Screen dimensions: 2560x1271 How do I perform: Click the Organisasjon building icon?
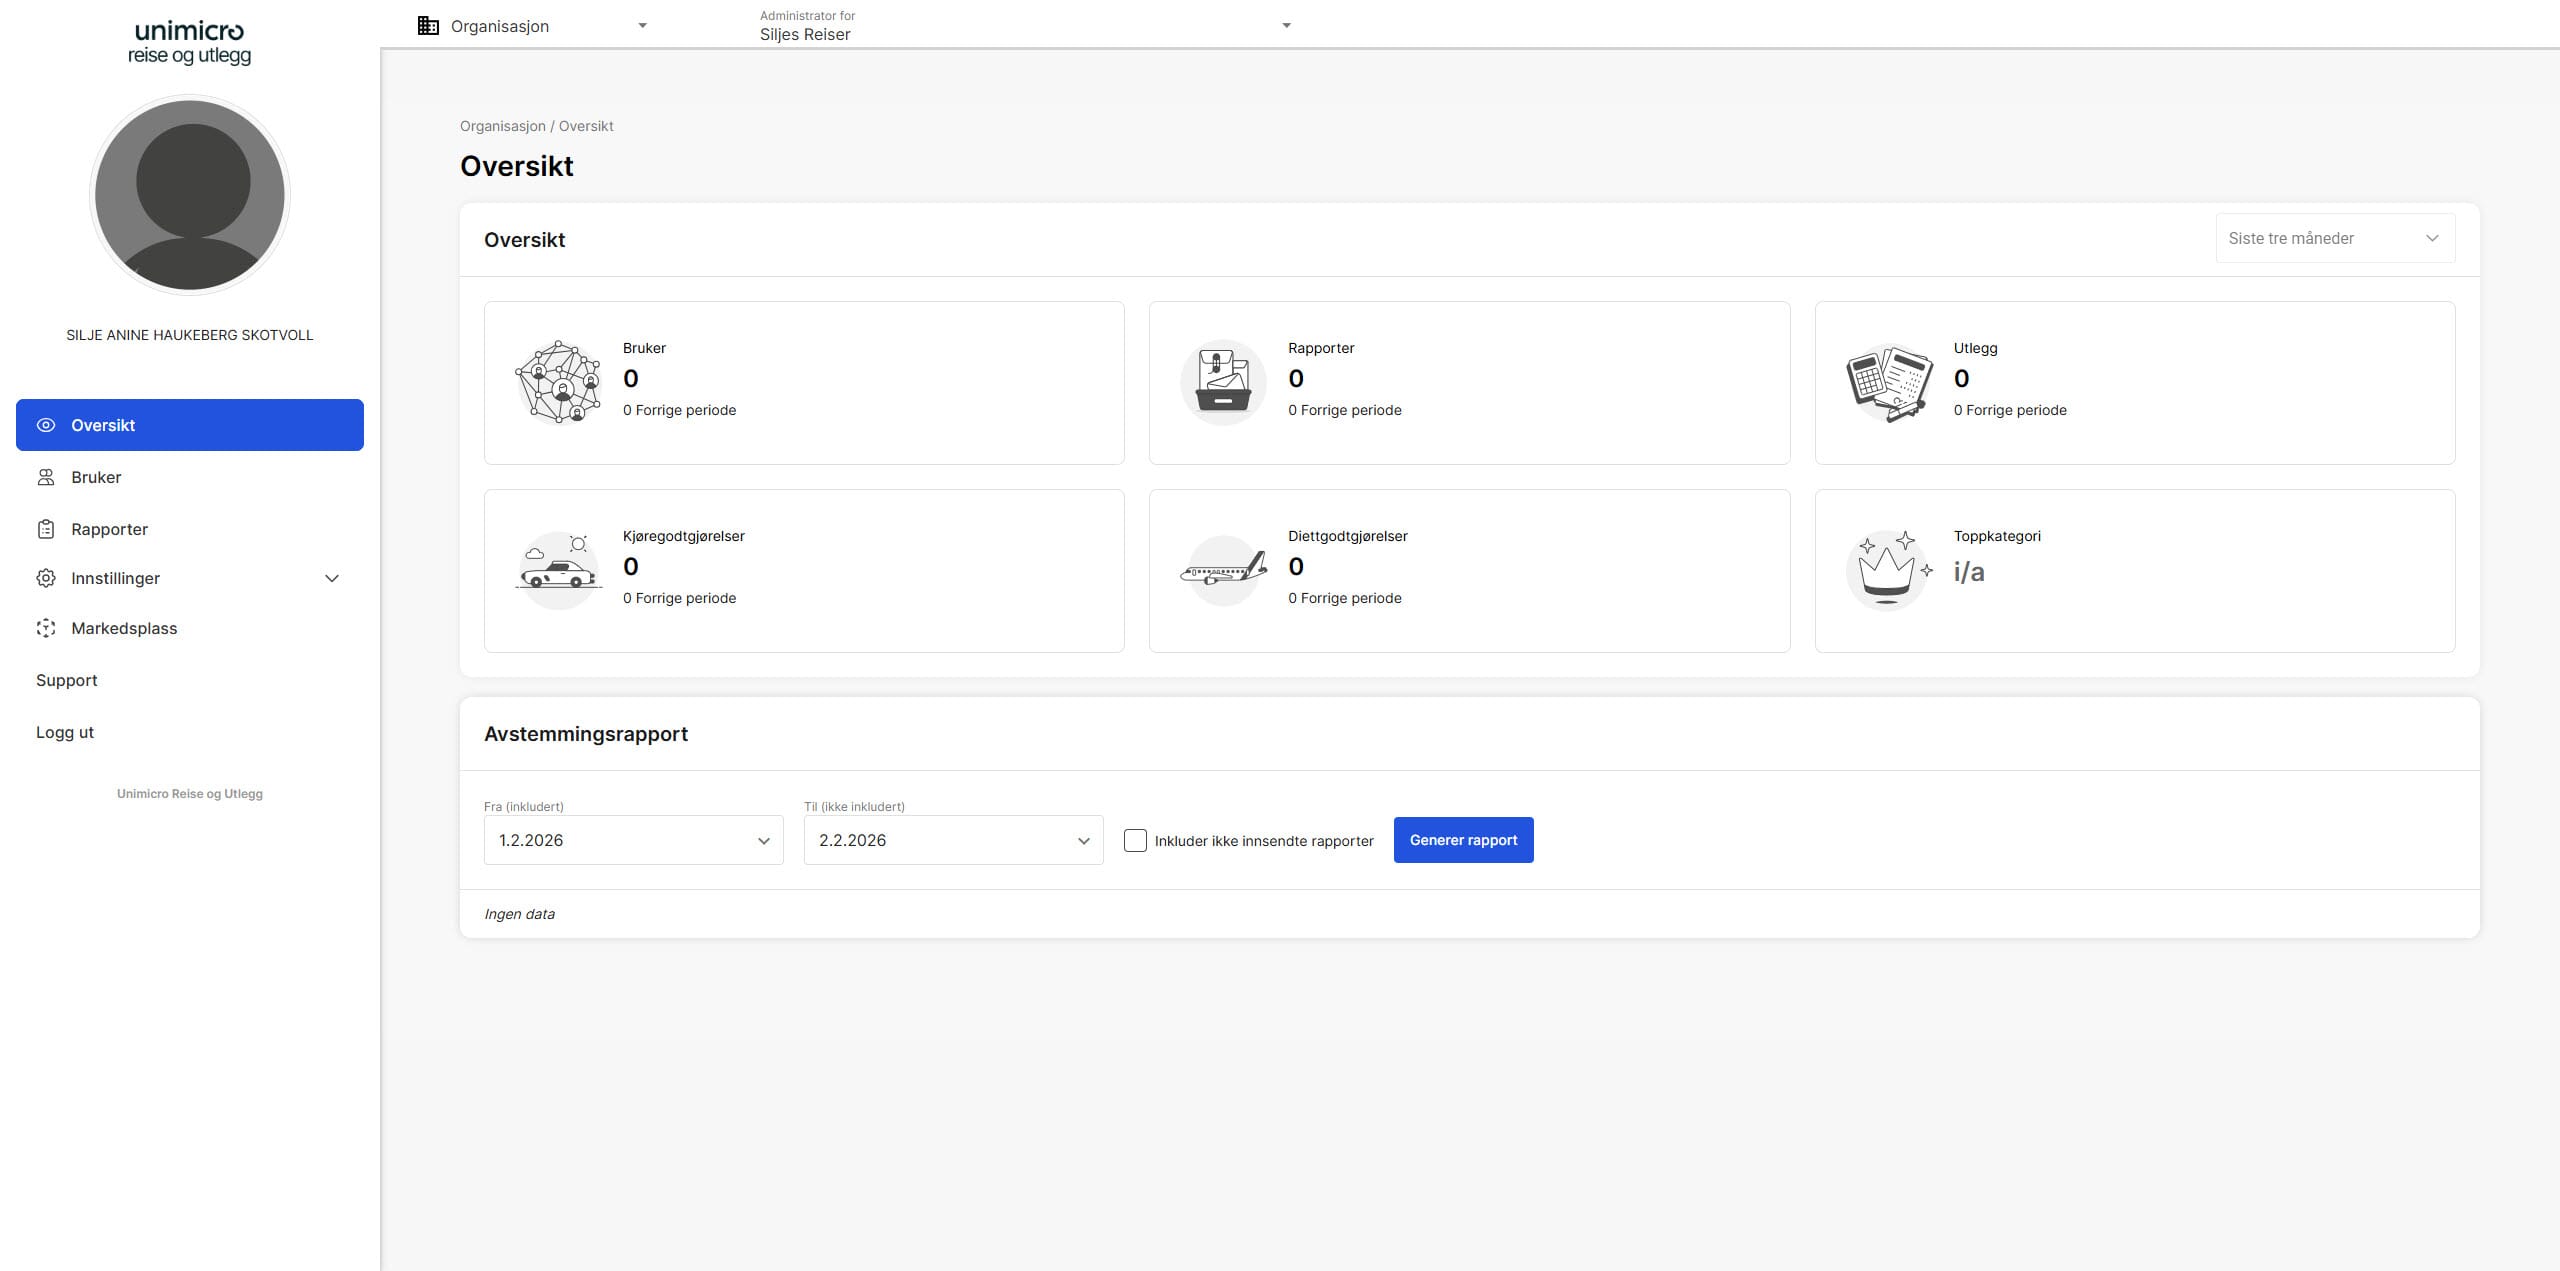pos(428,26)
